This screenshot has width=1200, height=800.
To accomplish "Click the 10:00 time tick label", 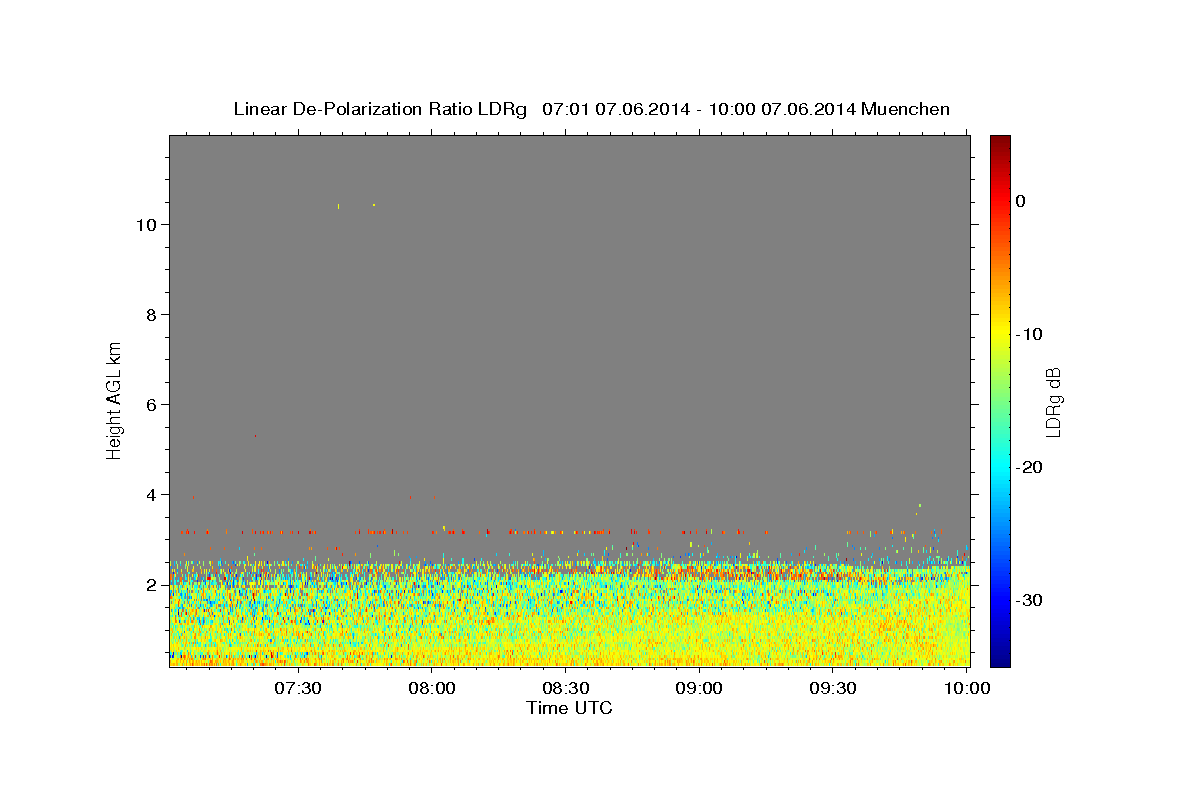I will (966, 688).
